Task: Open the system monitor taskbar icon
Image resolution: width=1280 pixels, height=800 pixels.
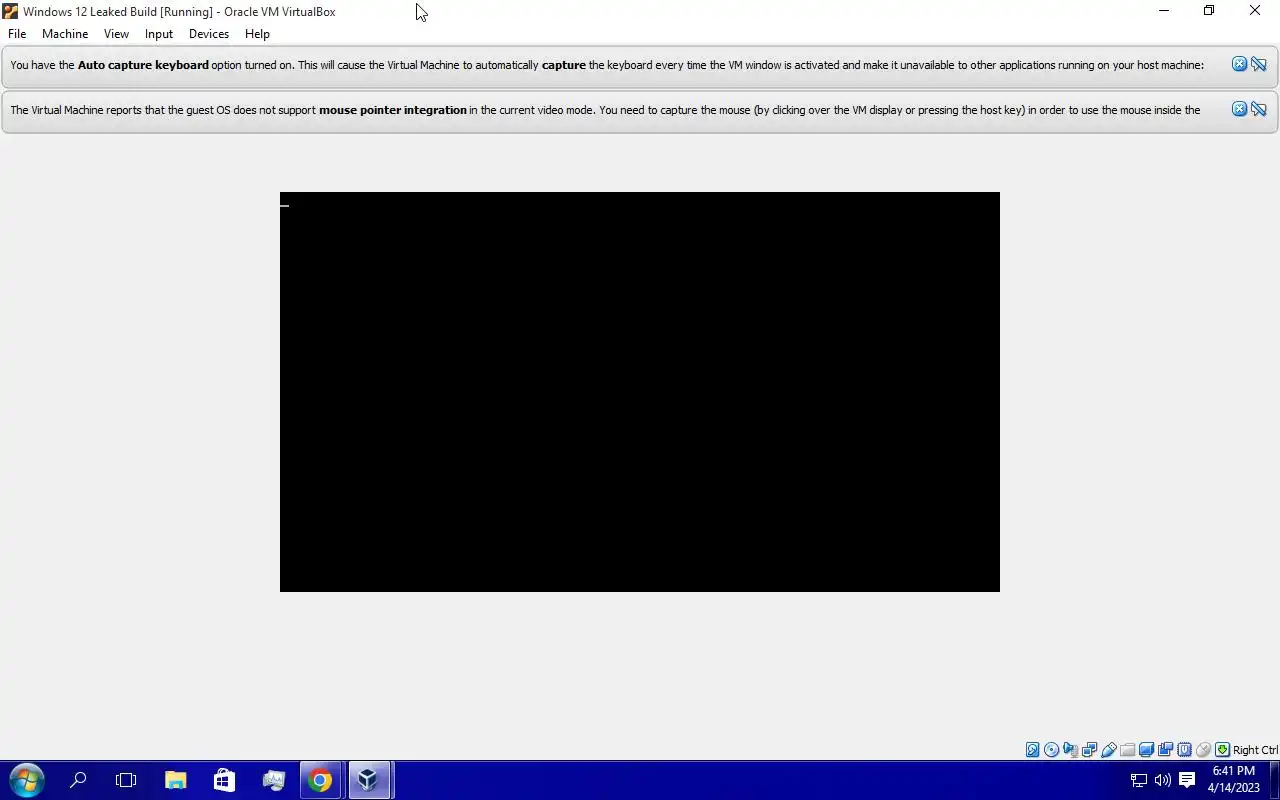Action: point(273,780)
